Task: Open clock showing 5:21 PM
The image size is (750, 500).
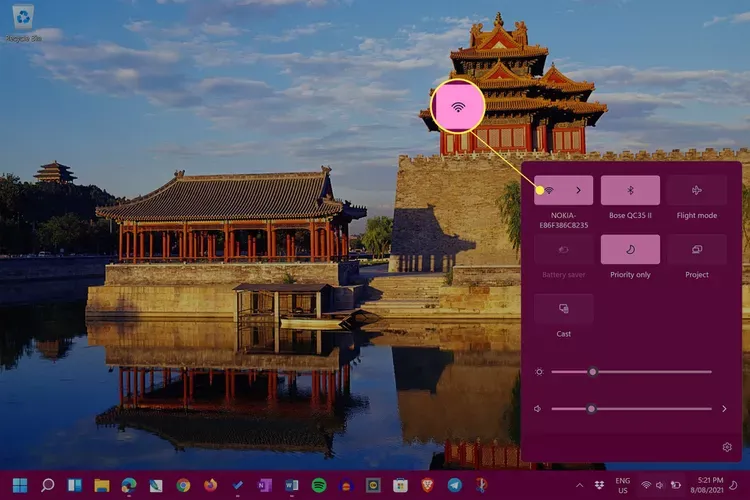Action: point(707,485)
